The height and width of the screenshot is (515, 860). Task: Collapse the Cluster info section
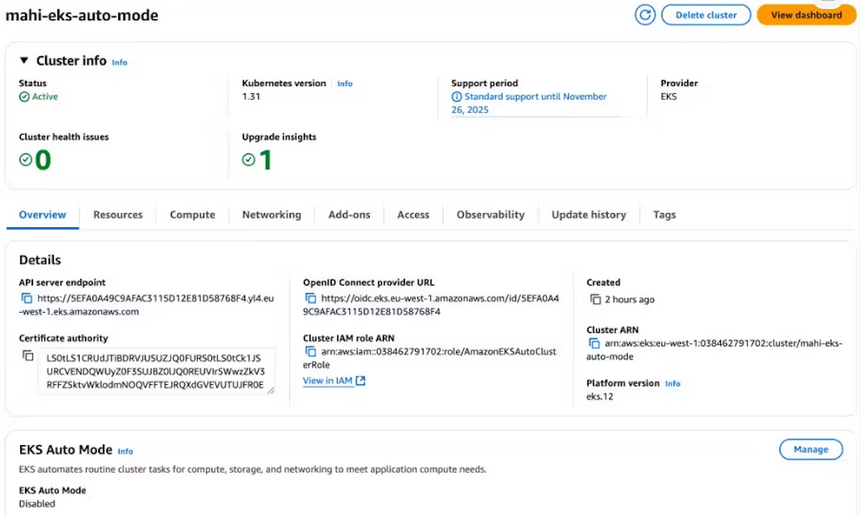tap(24, 60)
